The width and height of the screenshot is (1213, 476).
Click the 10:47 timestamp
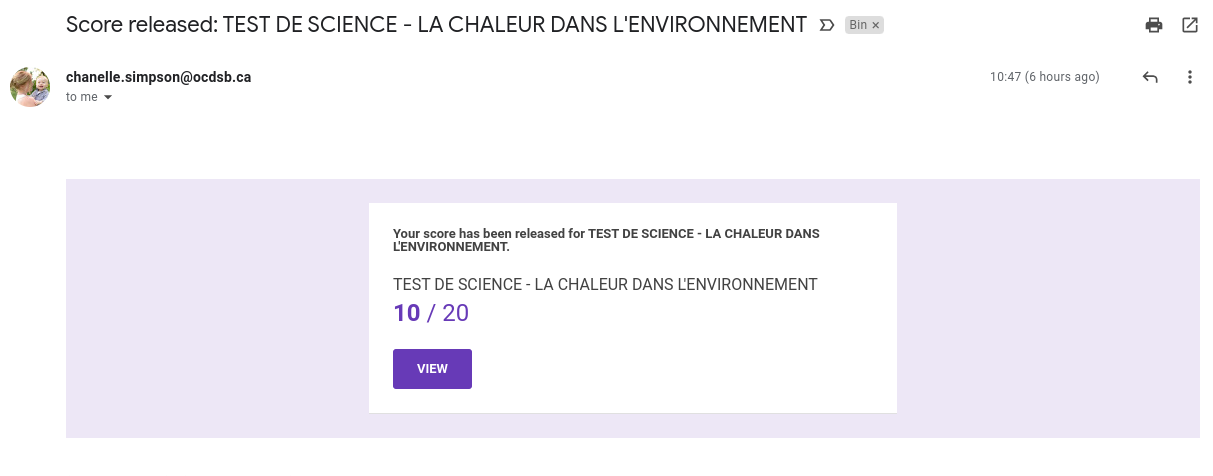coord(1005,77)
